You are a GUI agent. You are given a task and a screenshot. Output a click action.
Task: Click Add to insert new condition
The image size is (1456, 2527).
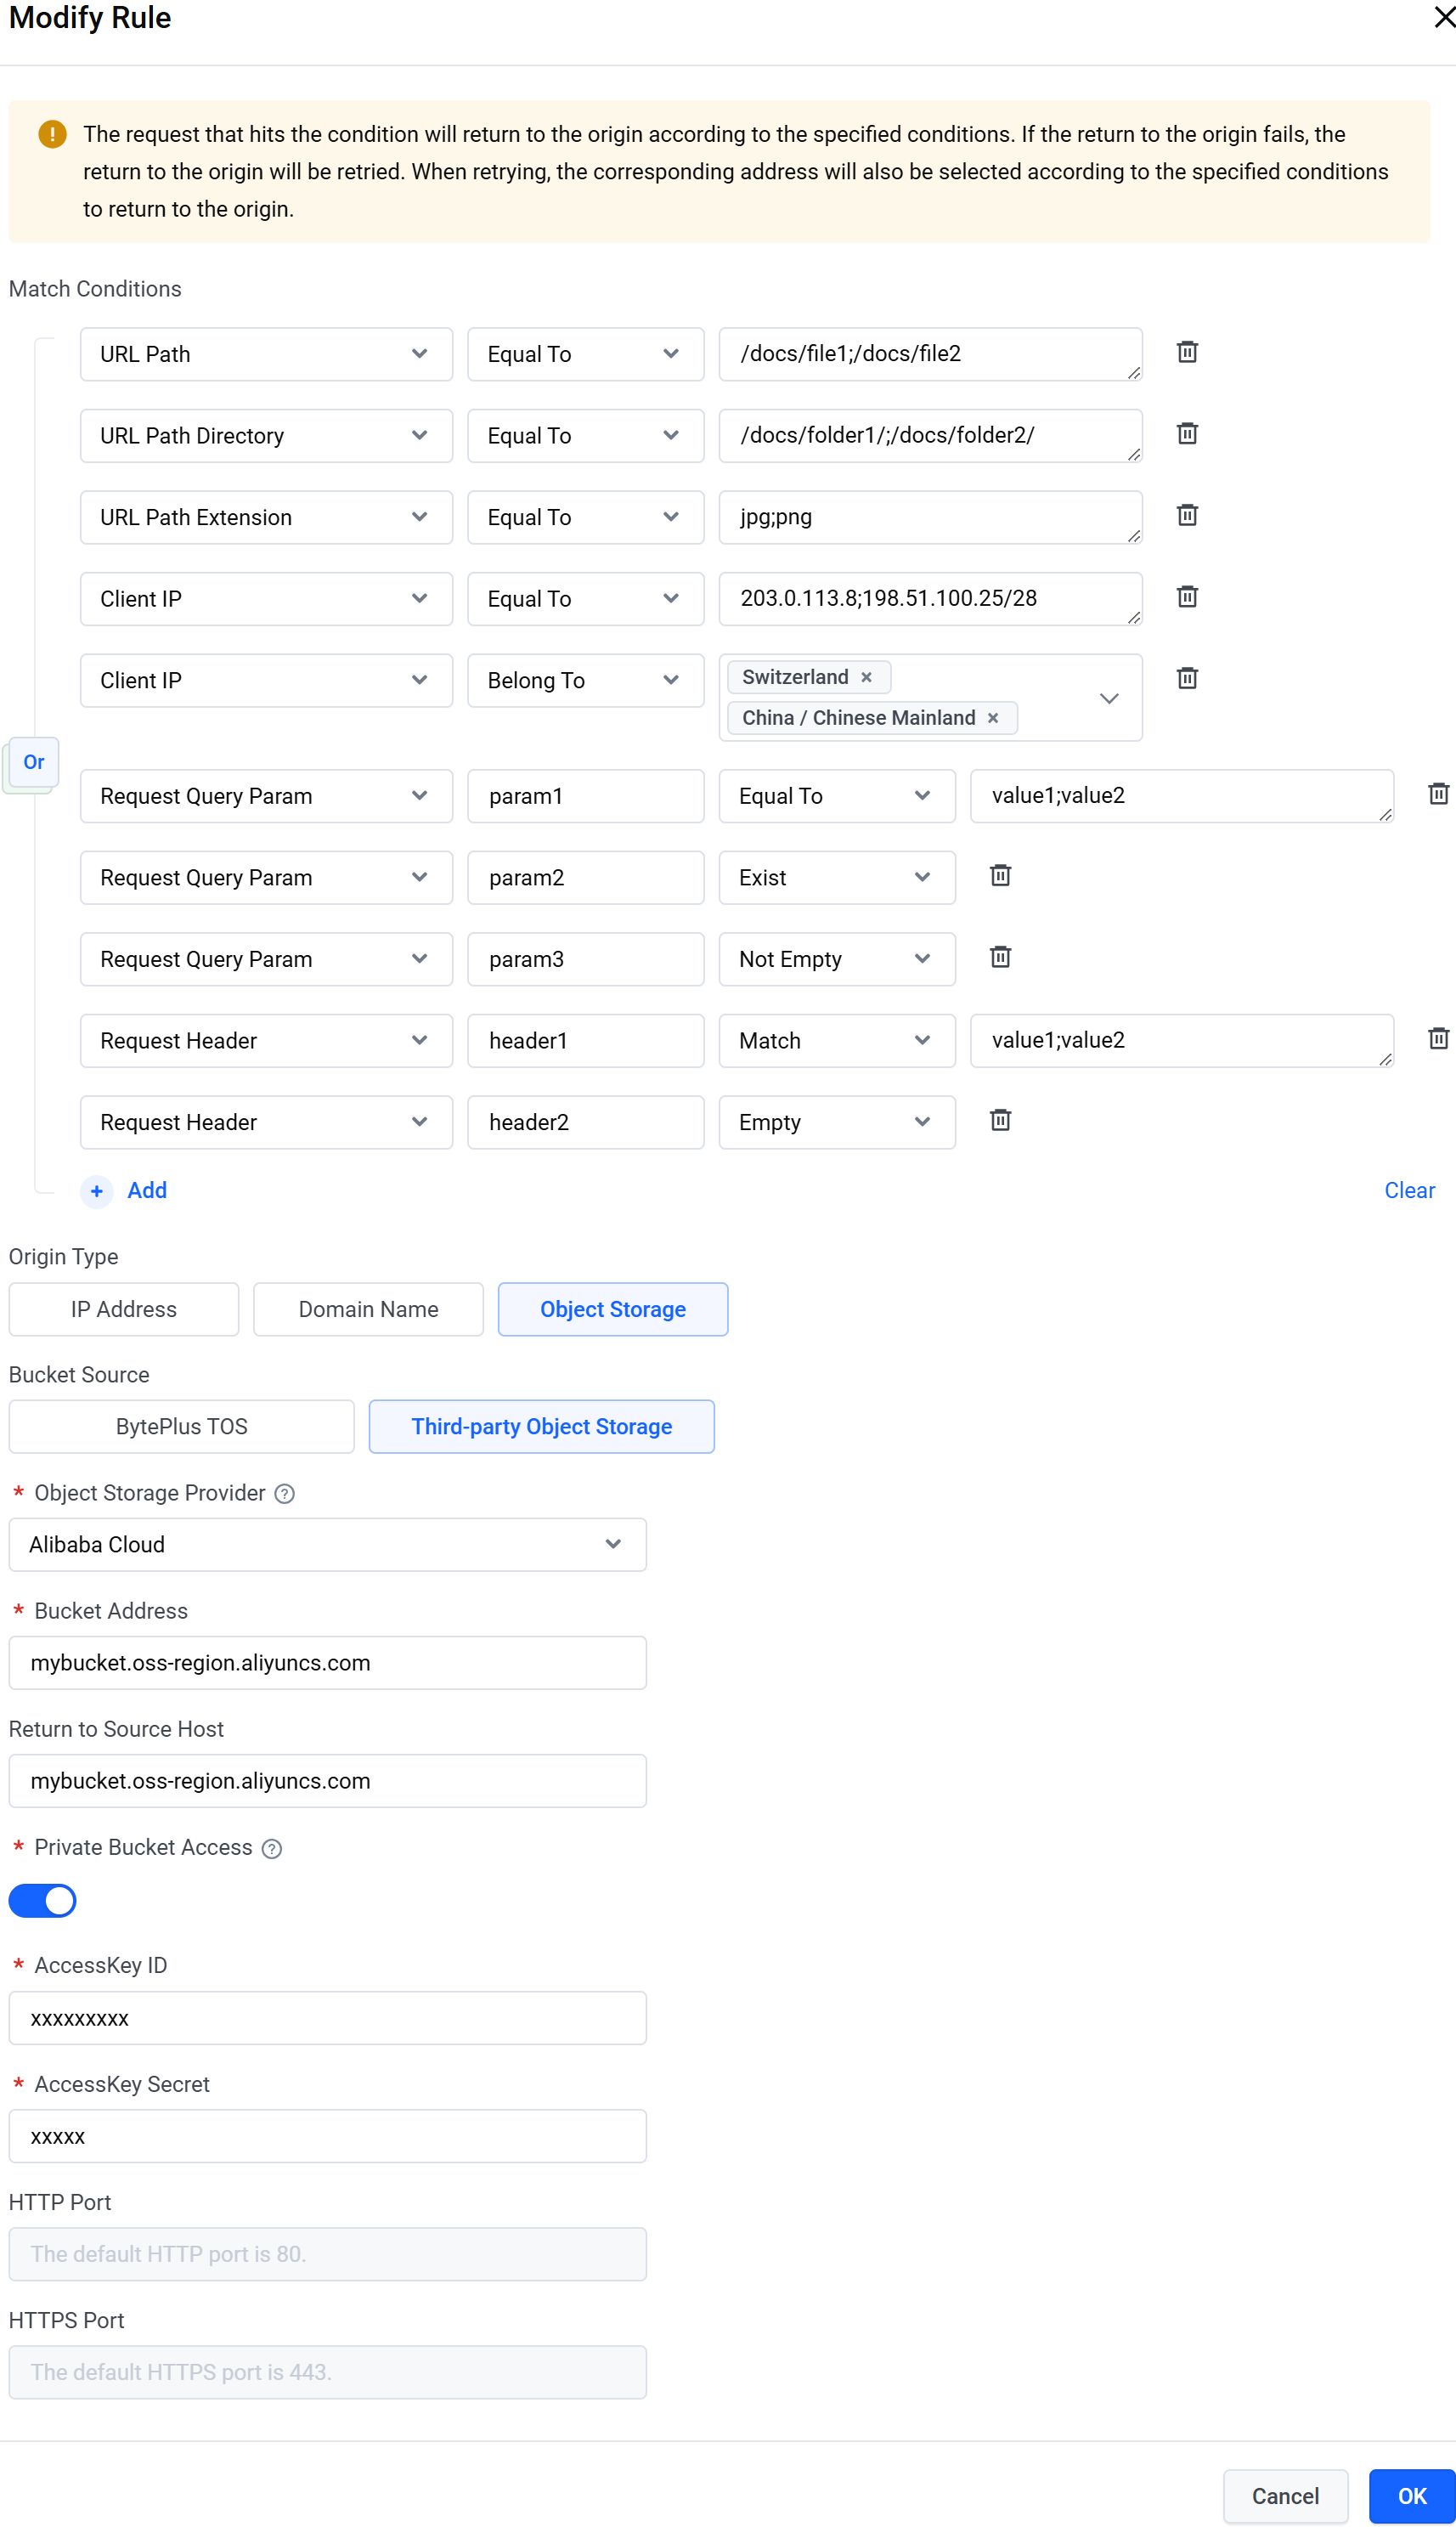tap(146, 1190)
